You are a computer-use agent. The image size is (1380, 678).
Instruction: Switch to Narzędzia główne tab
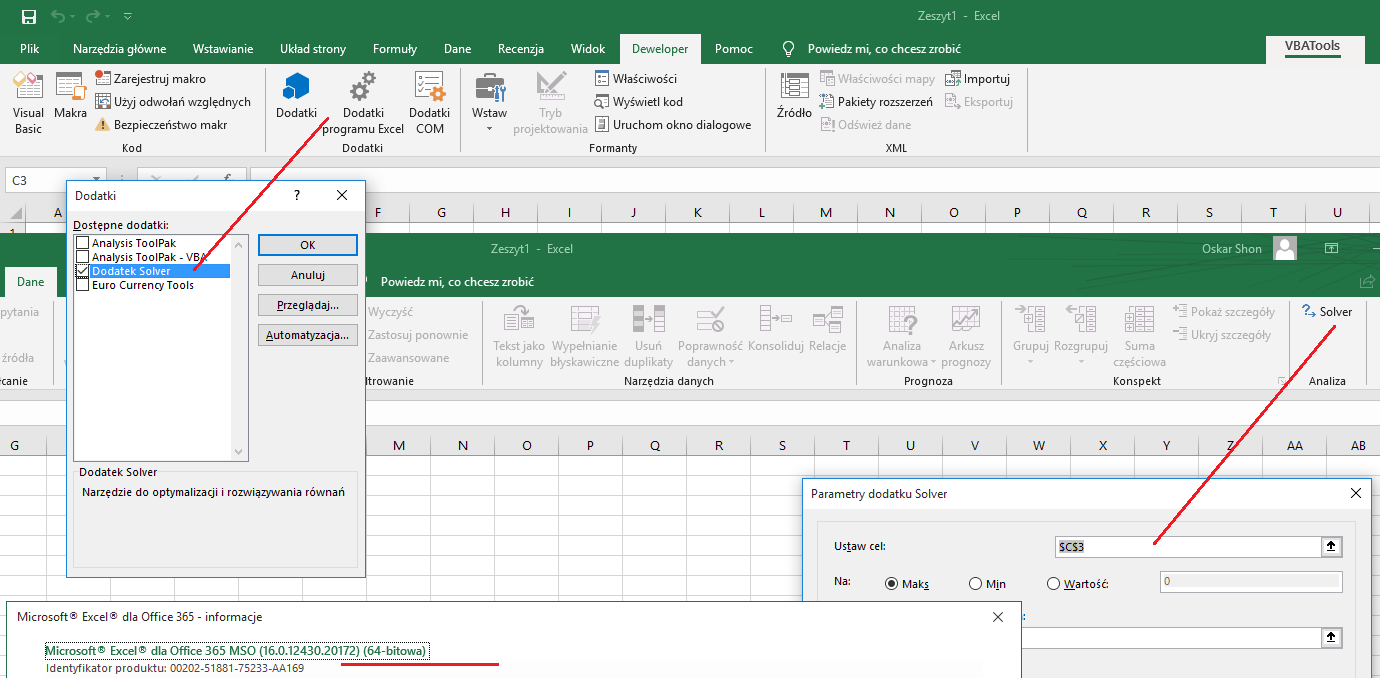(120, 49)
